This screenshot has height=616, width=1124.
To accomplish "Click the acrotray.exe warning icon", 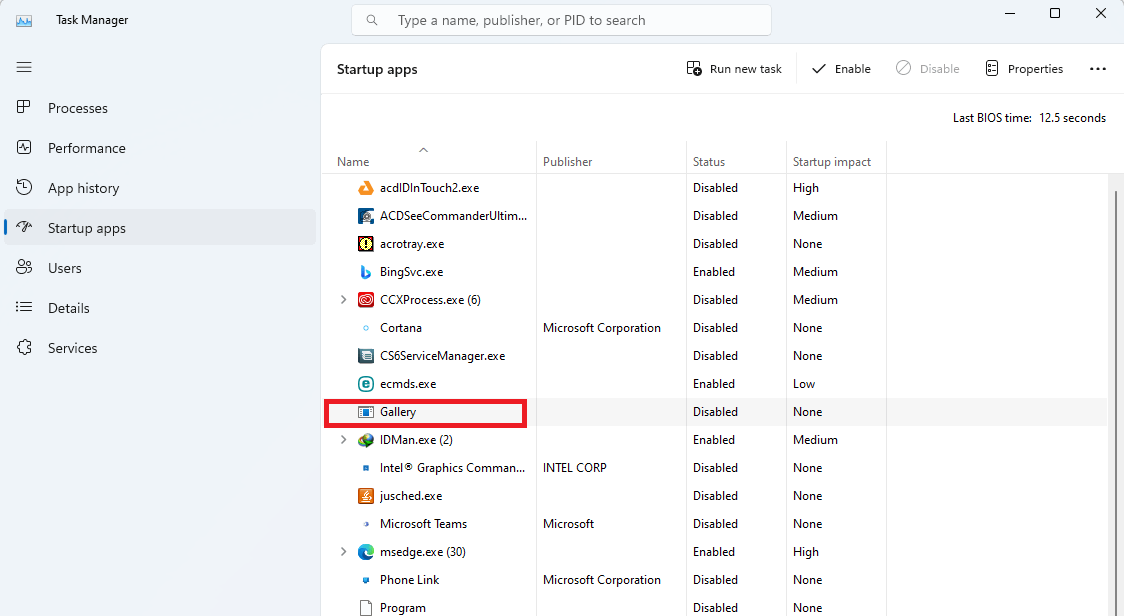I will click(366, 244).
